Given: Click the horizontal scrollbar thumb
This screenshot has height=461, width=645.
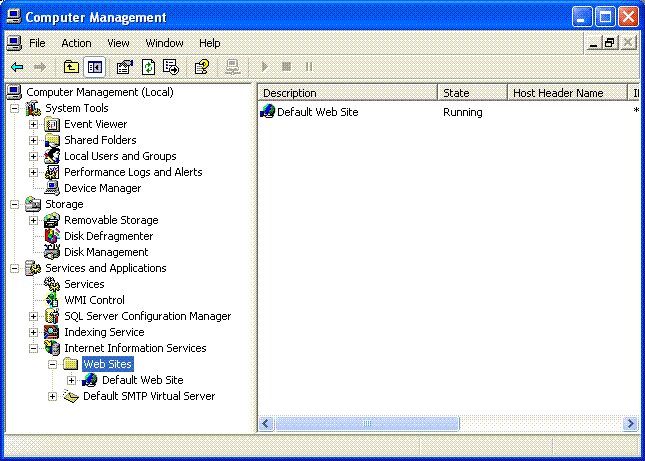Looking at the screenshot, I should click(x=367, y=424).
